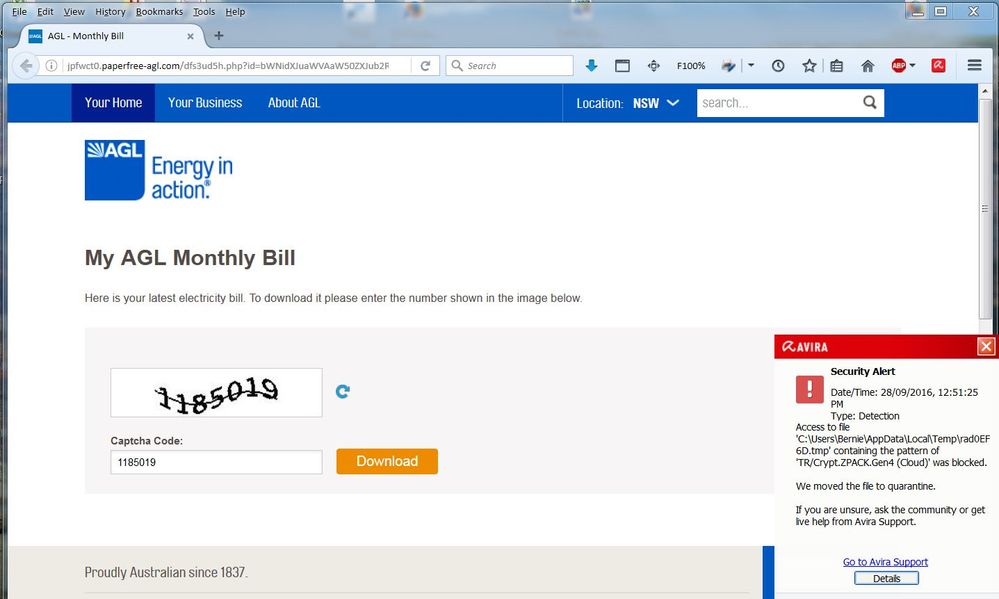Open the Bookmarks menu

[x=159, y=12]
